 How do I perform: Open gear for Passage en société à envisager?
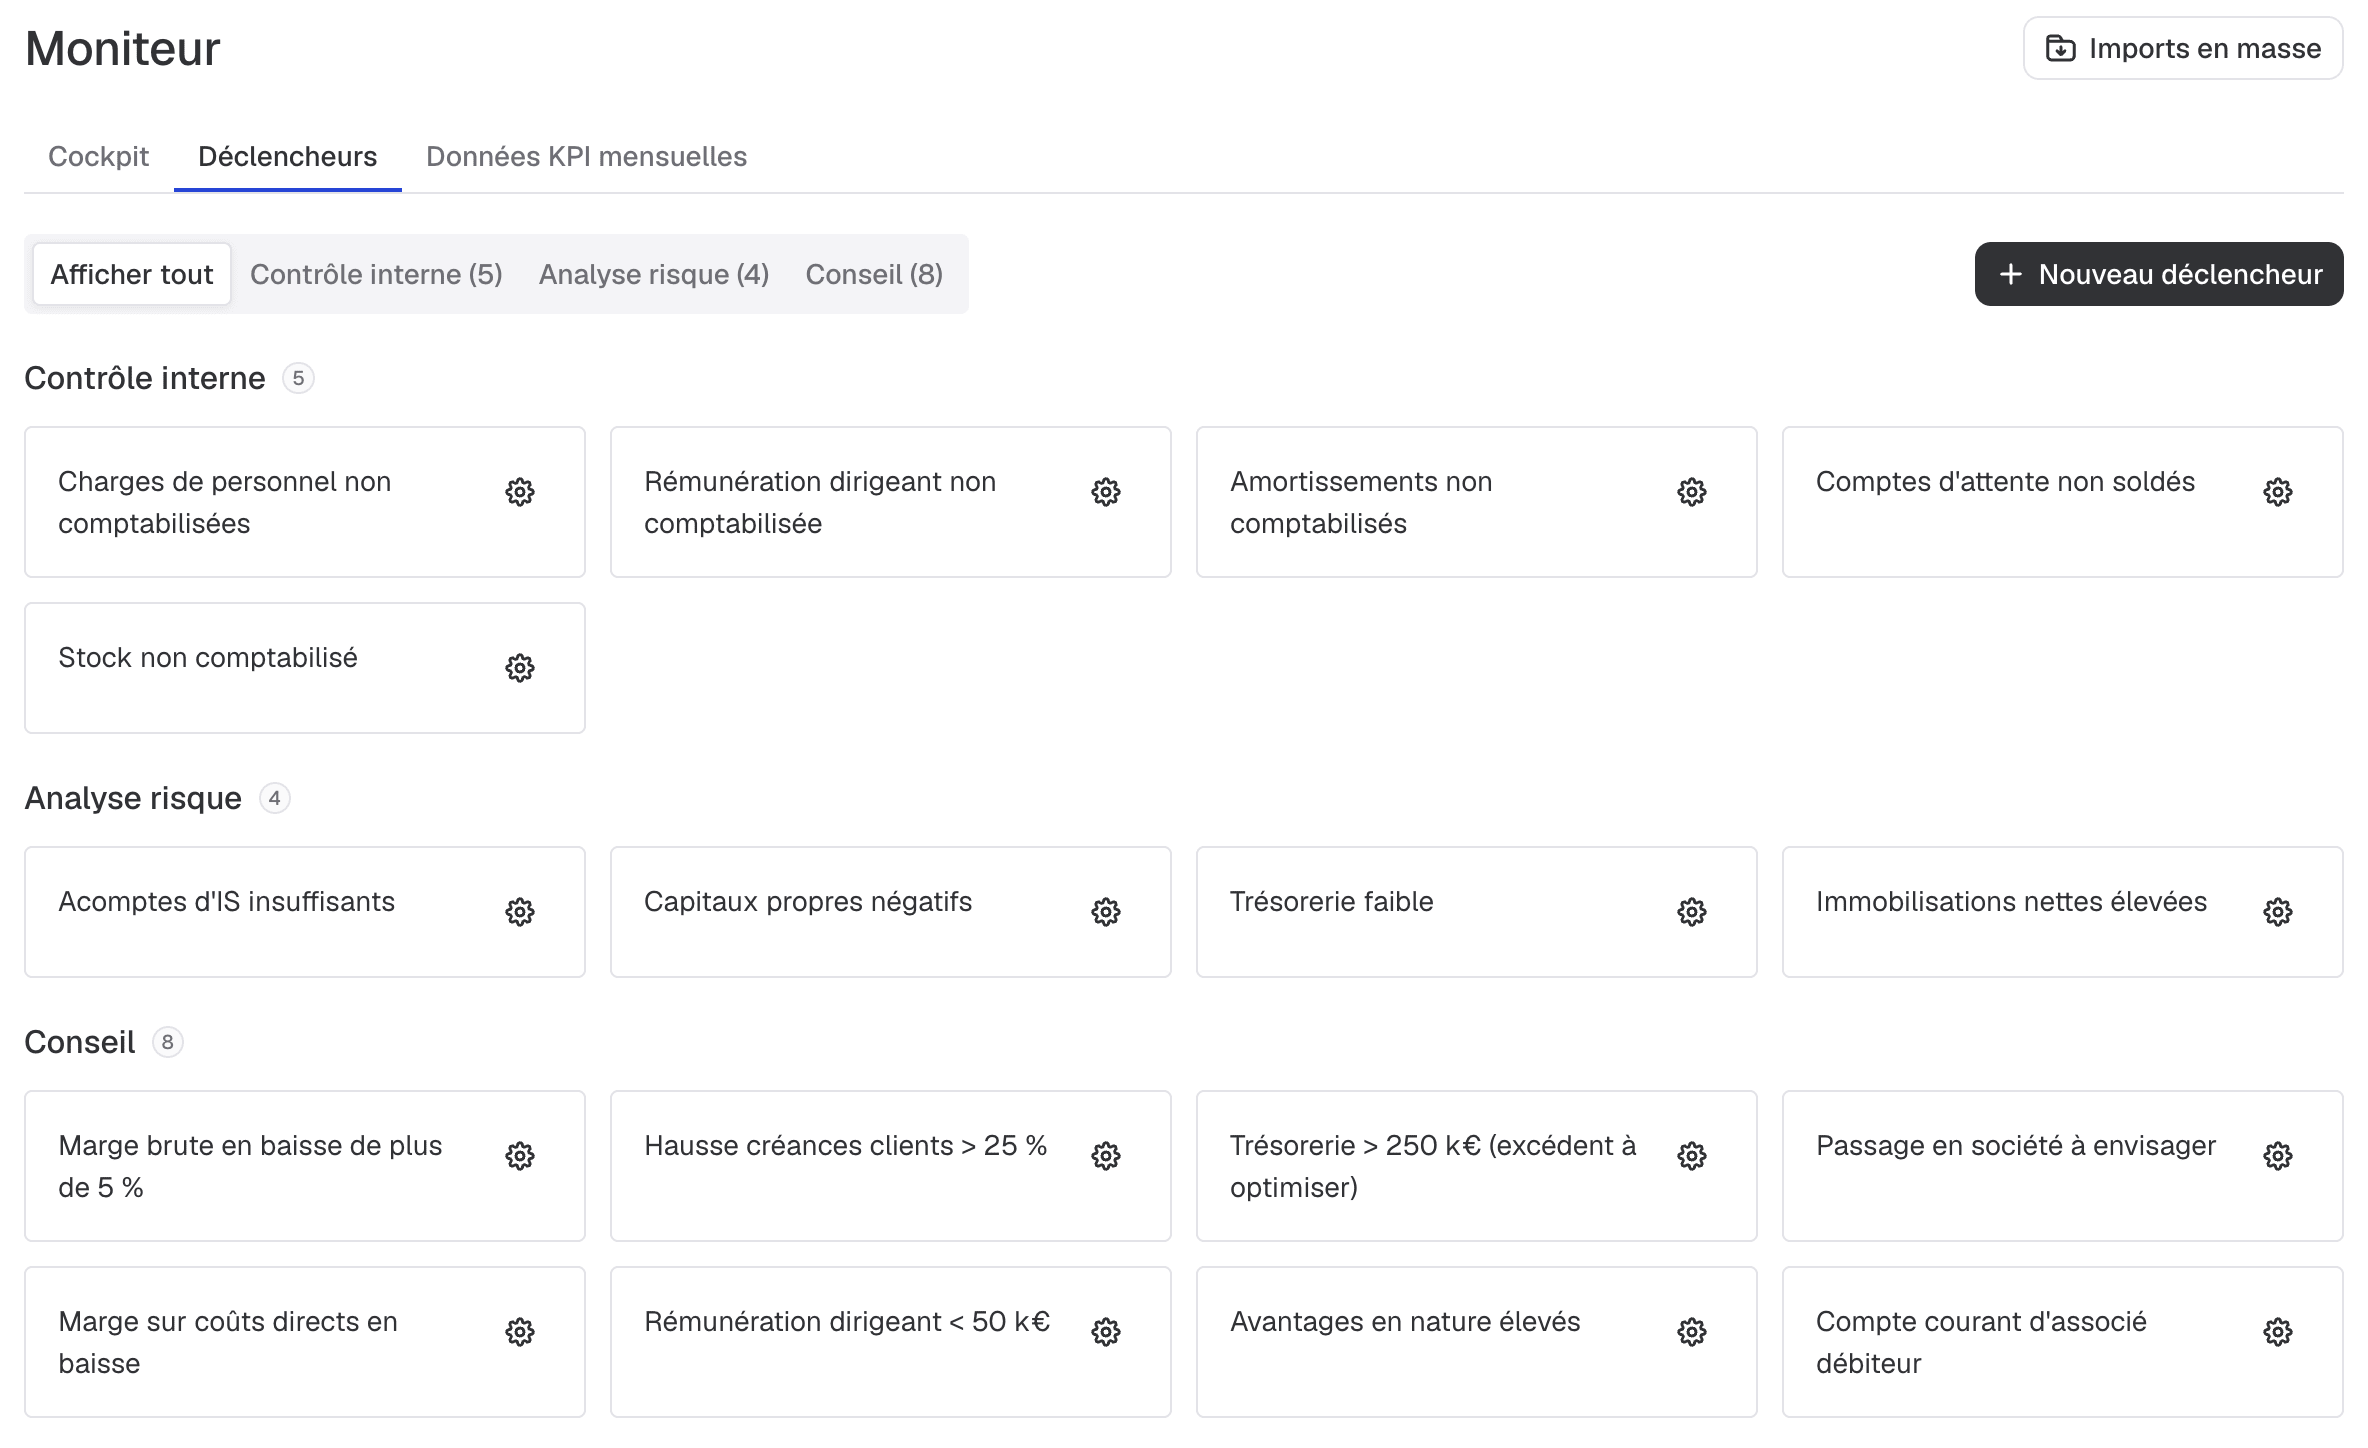pyautogui.click(x=2278, y=1156)
